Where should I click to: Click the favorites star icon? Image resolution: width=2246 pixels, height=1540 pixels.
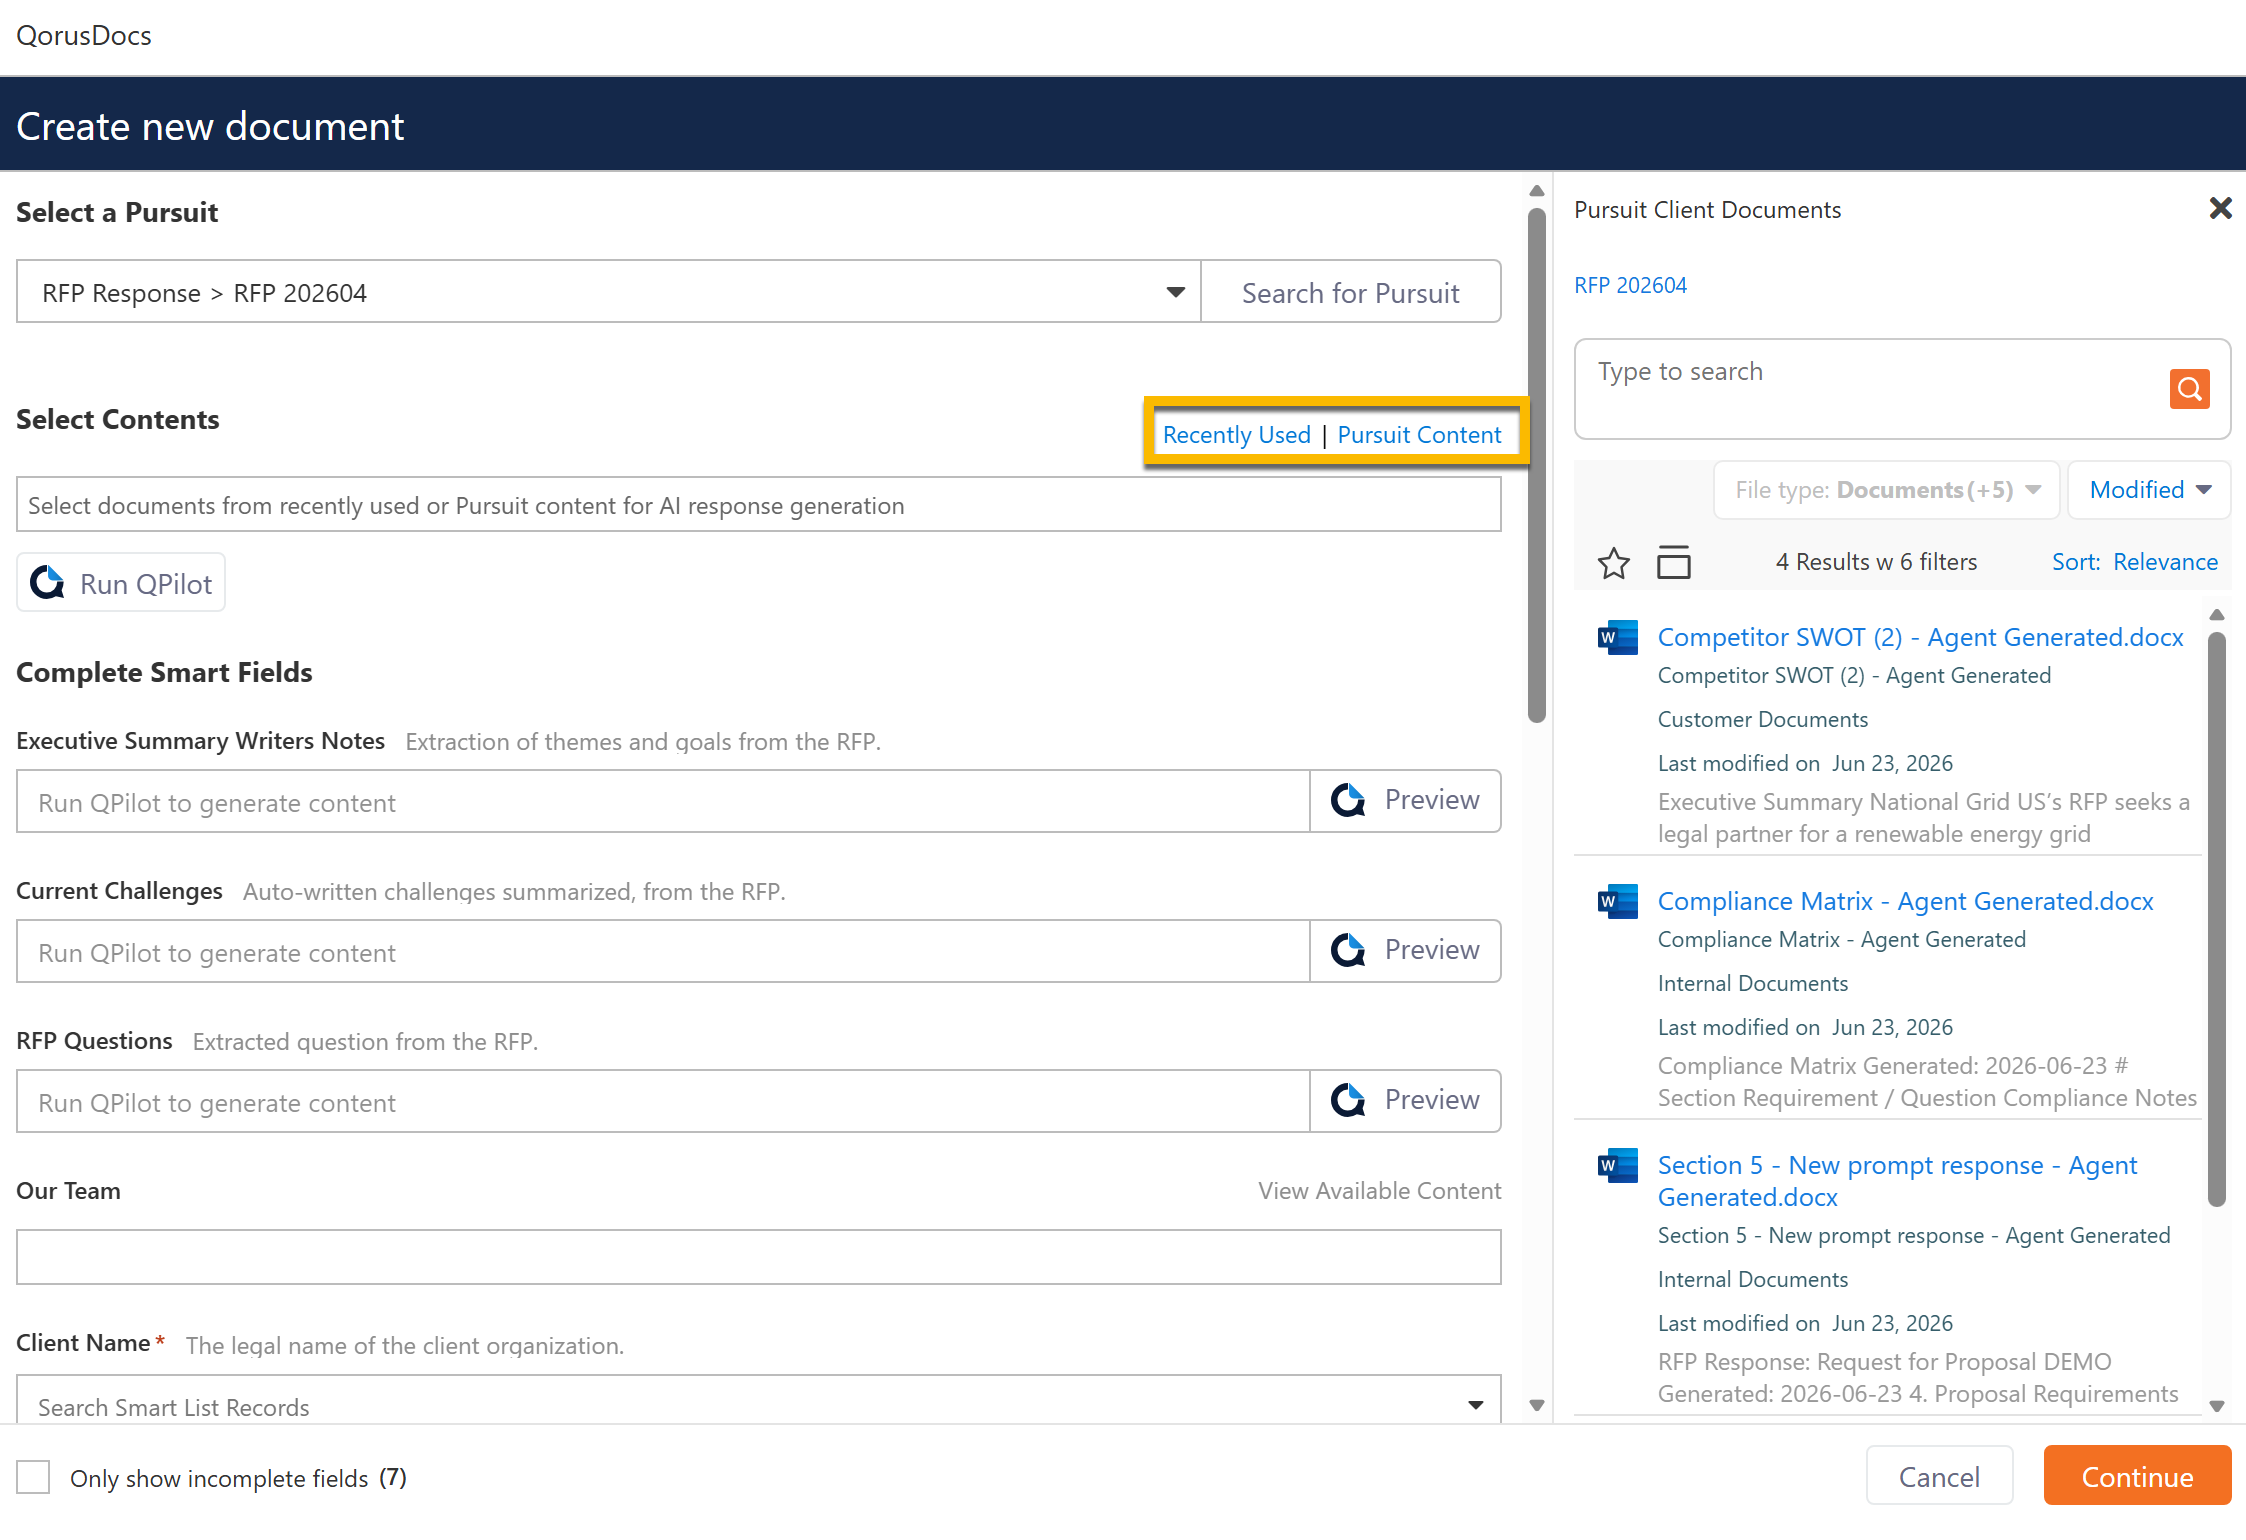coord(1613,563)
